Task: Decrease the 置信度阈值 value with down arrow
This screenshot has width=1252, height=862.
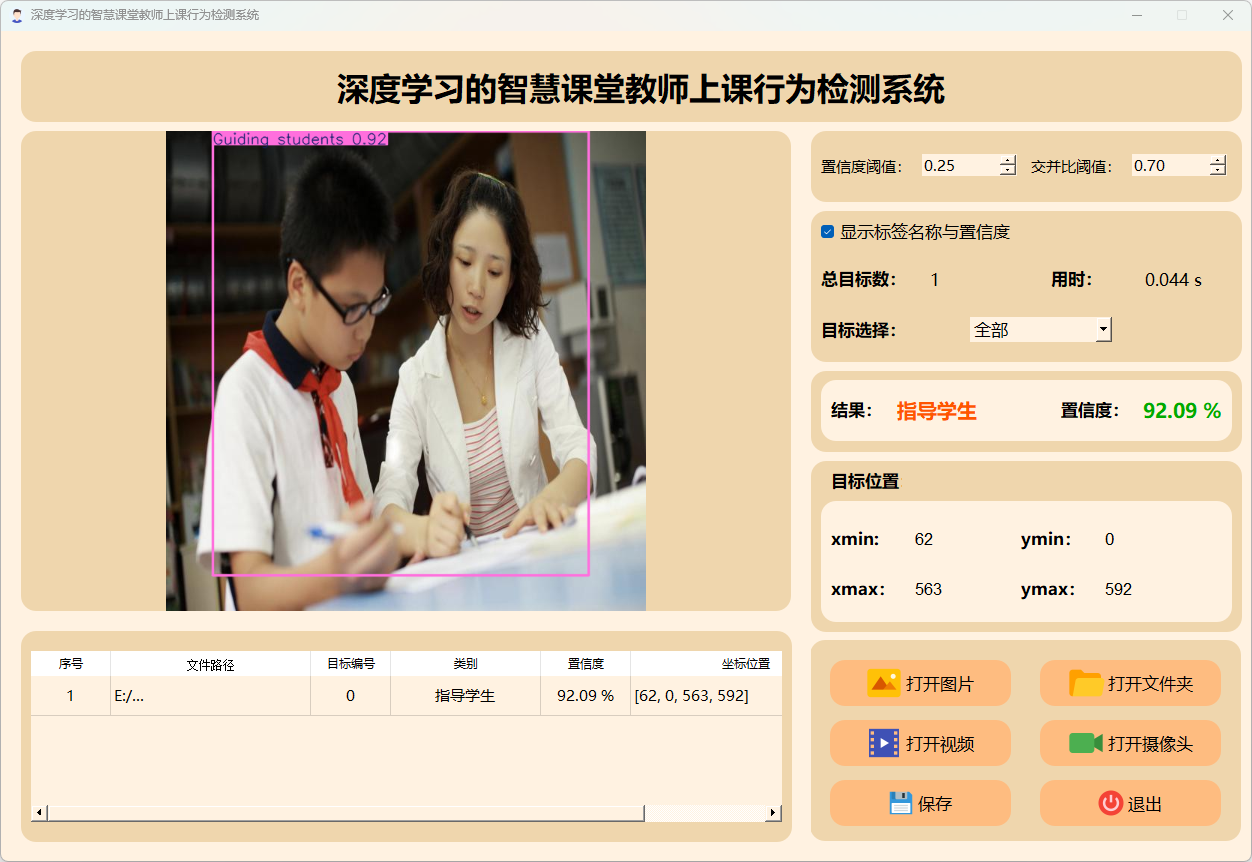Action: (1008, 170)
